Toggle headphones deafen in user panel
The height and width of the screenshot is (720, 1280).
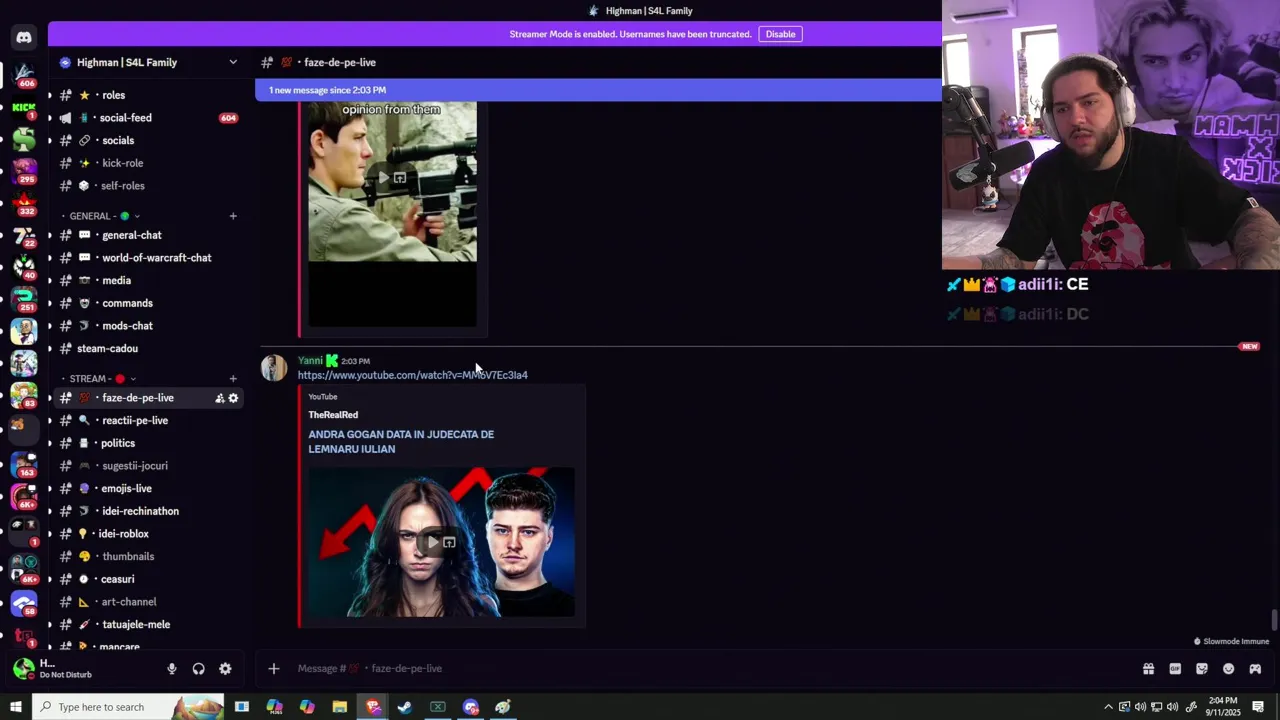(x=198, y=669)
